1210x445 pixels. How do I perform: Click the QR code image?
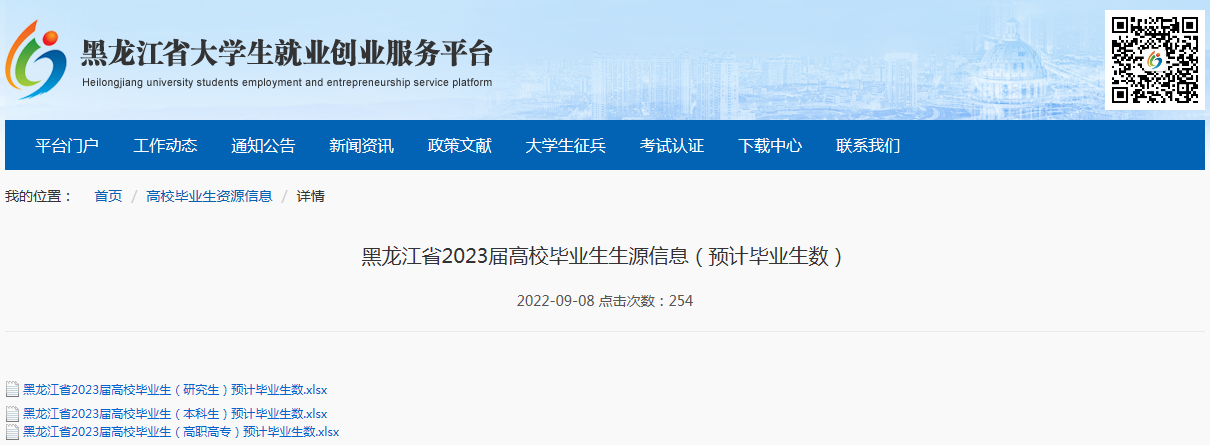point(1154,59)
